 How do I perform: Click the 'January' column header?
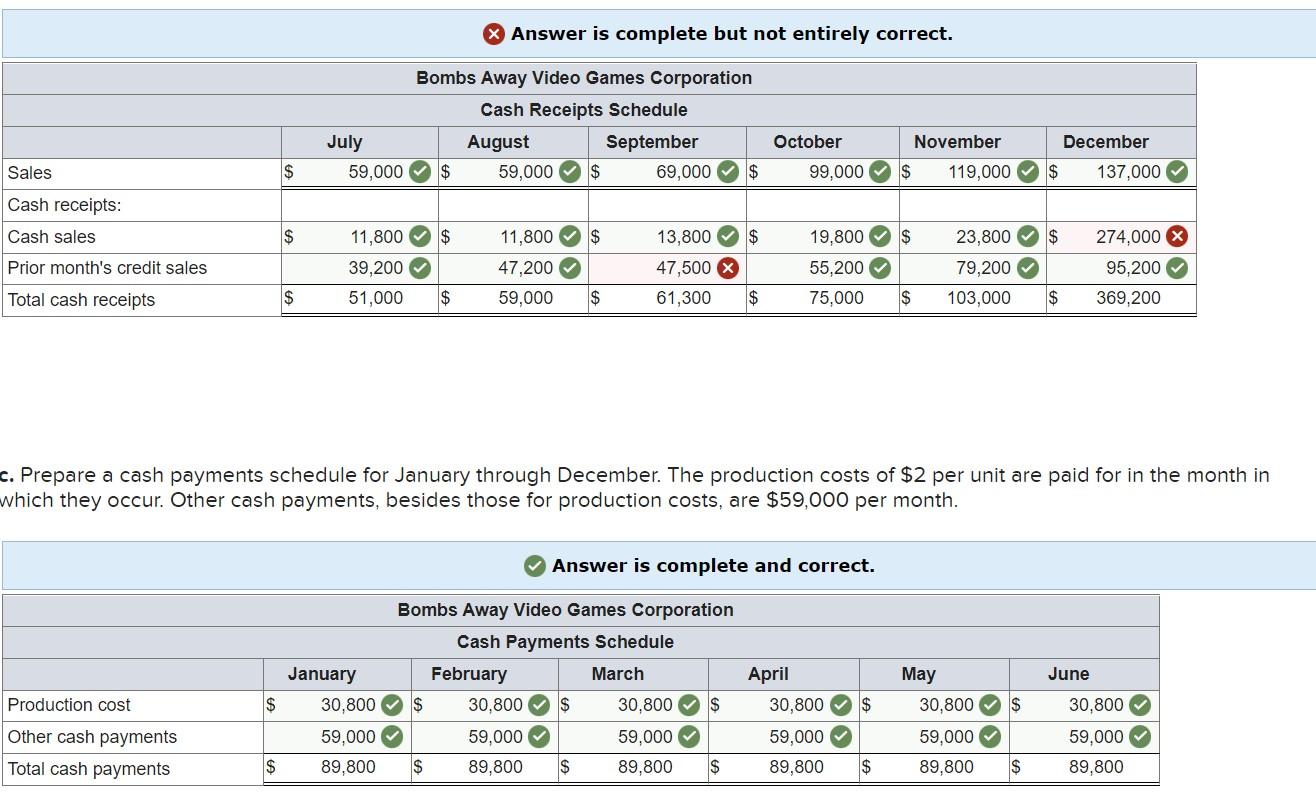coord(321,674)
